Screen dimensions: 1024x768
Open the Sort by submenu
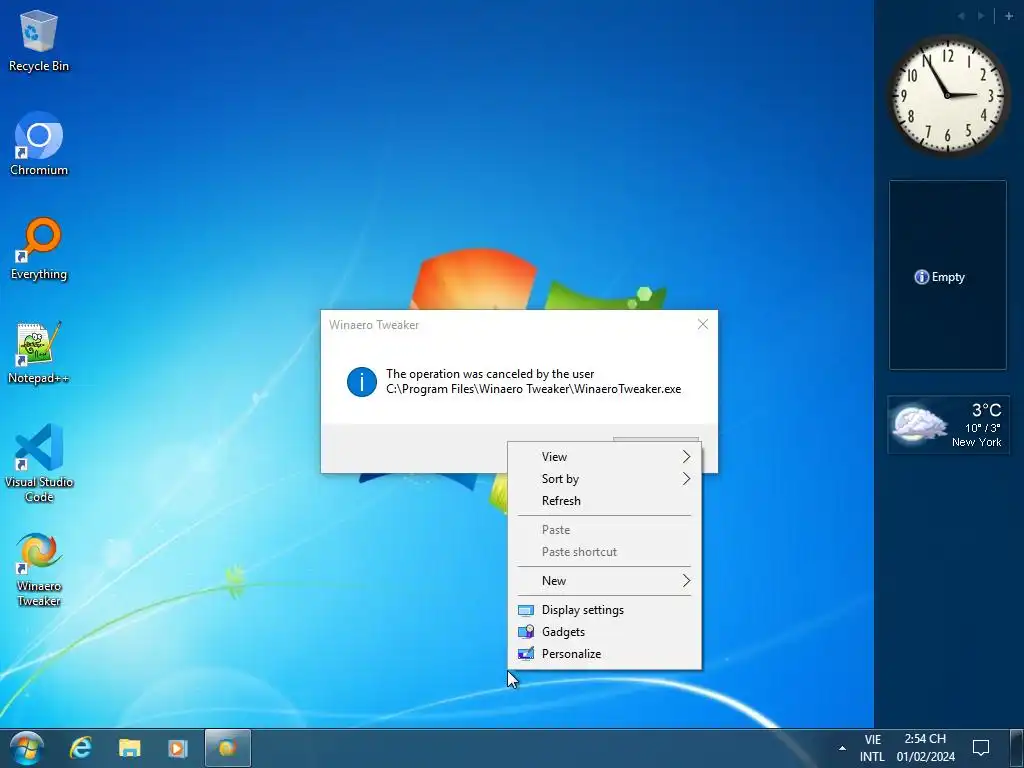[604, 479]
